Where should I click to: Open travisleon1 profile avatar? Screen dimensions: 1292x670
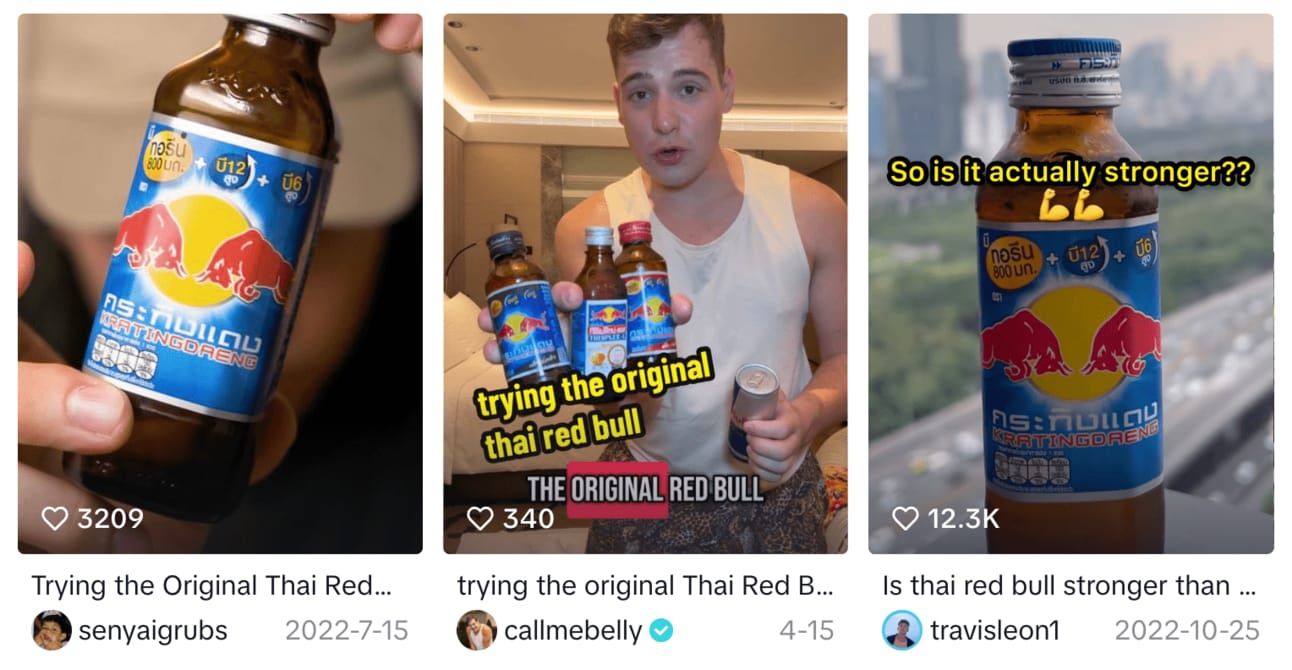tap(902, 630)
